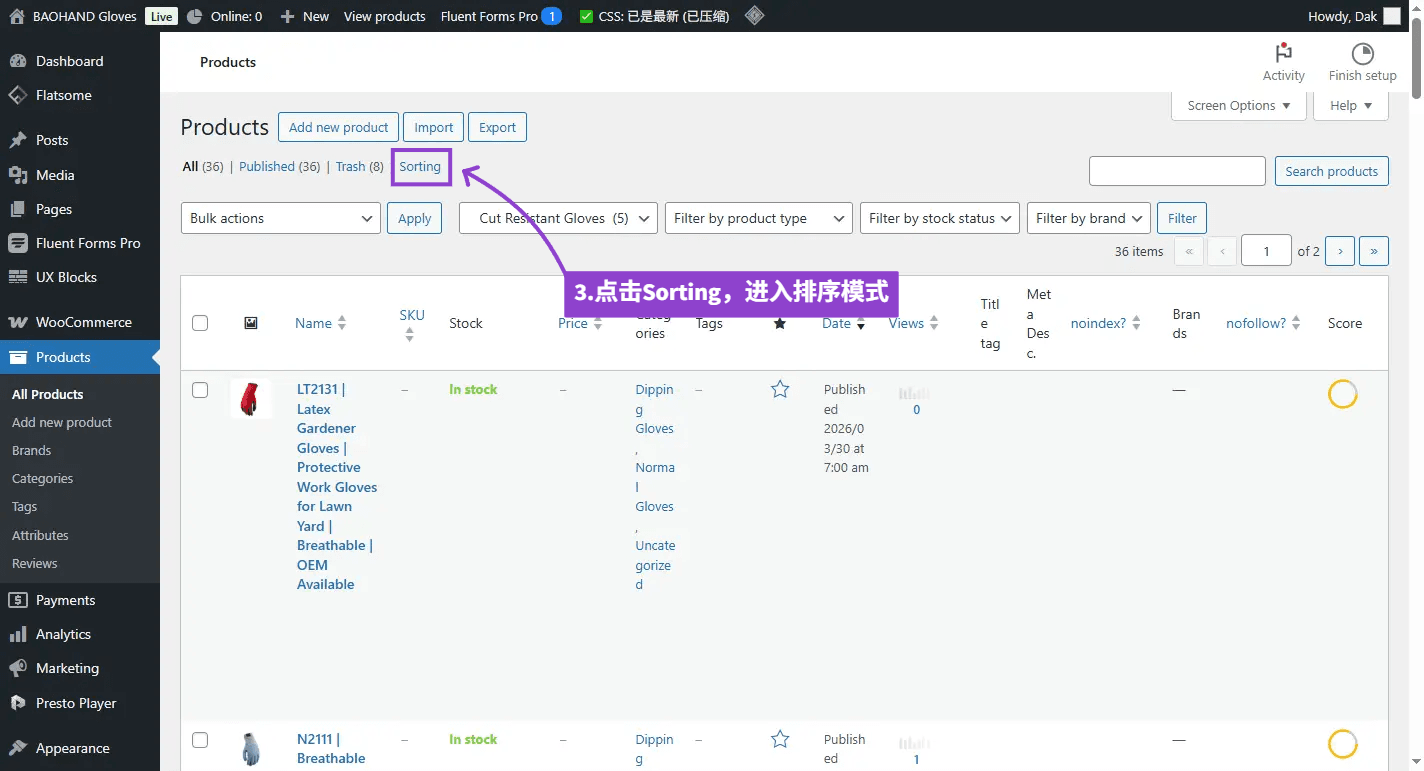
Task: Click the user avatar next to Howdy, Dak
Action: click(x=1392, y=16)
